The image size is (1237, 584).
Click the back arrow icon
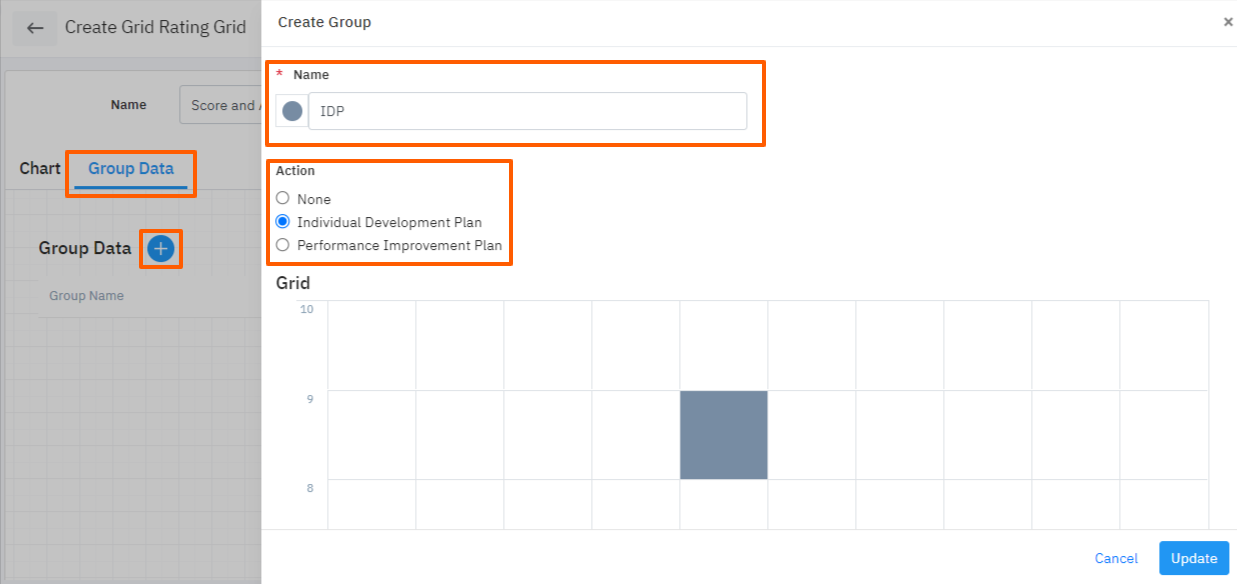(x=35, y=28)
